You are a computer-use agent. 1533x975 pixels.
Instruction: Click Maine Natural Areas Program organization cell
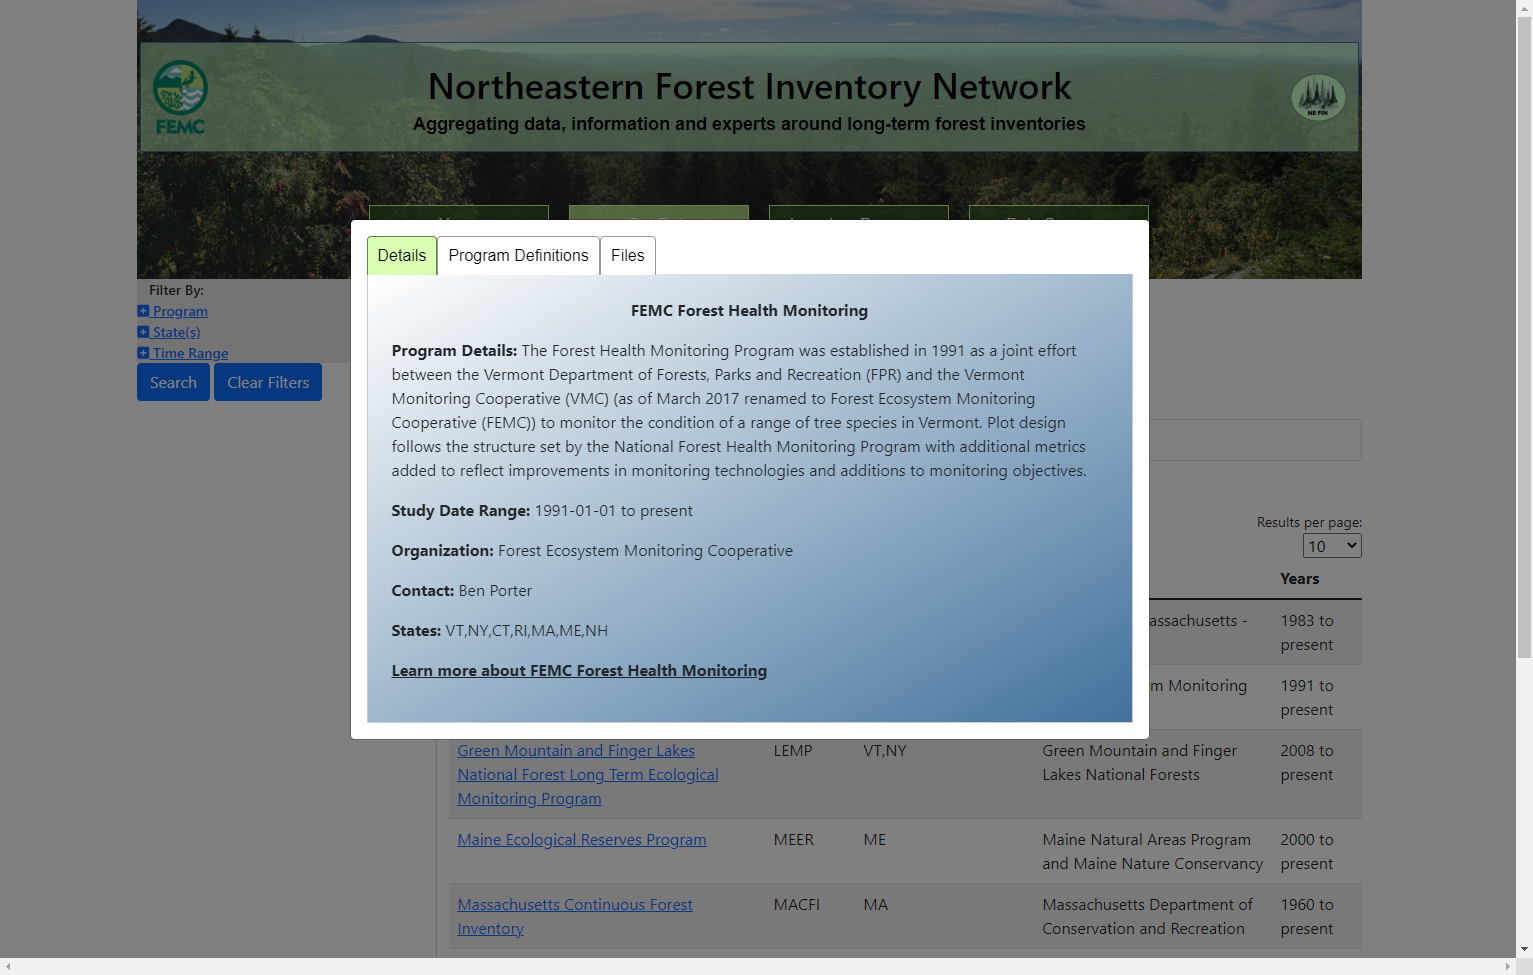pyautogui.click(x=1152, y=852)
